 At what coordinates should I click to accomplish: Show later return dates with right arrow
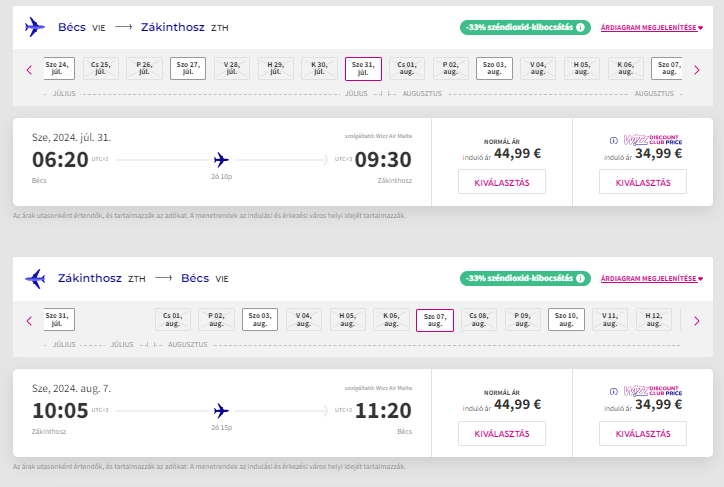pos(697,321)
